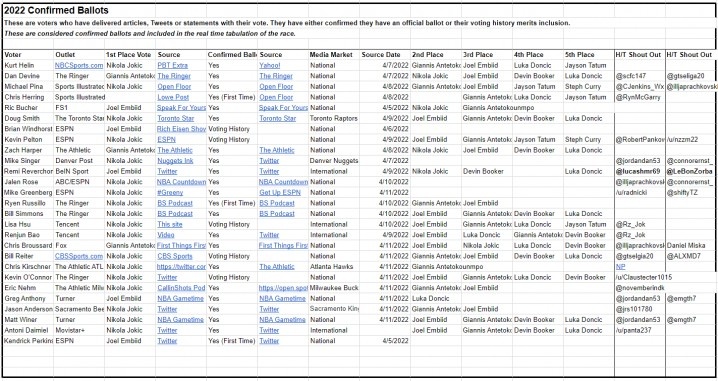Open the PBT Extra source link
The height and width of the screenshot is (381, 718).
[x=173, y=65]
